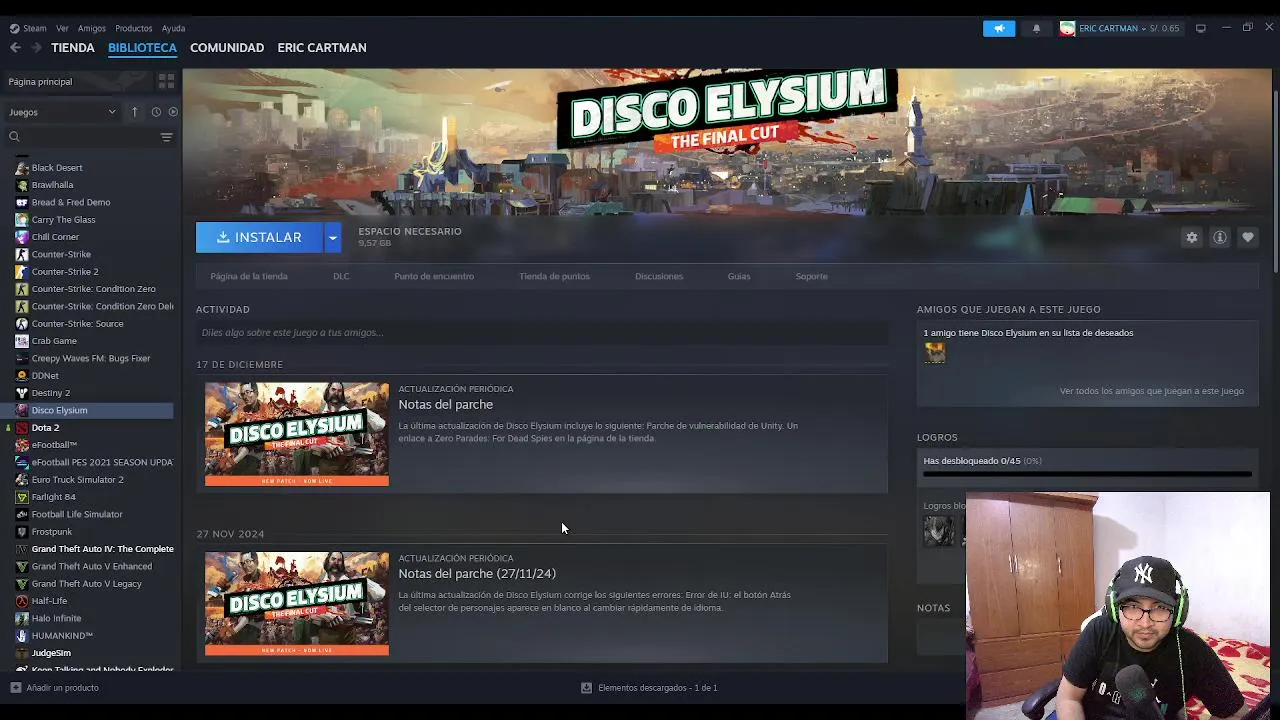This screenshot has height=720, width=1280.
Task: Open the Amigos menu
Action: click(91, 28)
